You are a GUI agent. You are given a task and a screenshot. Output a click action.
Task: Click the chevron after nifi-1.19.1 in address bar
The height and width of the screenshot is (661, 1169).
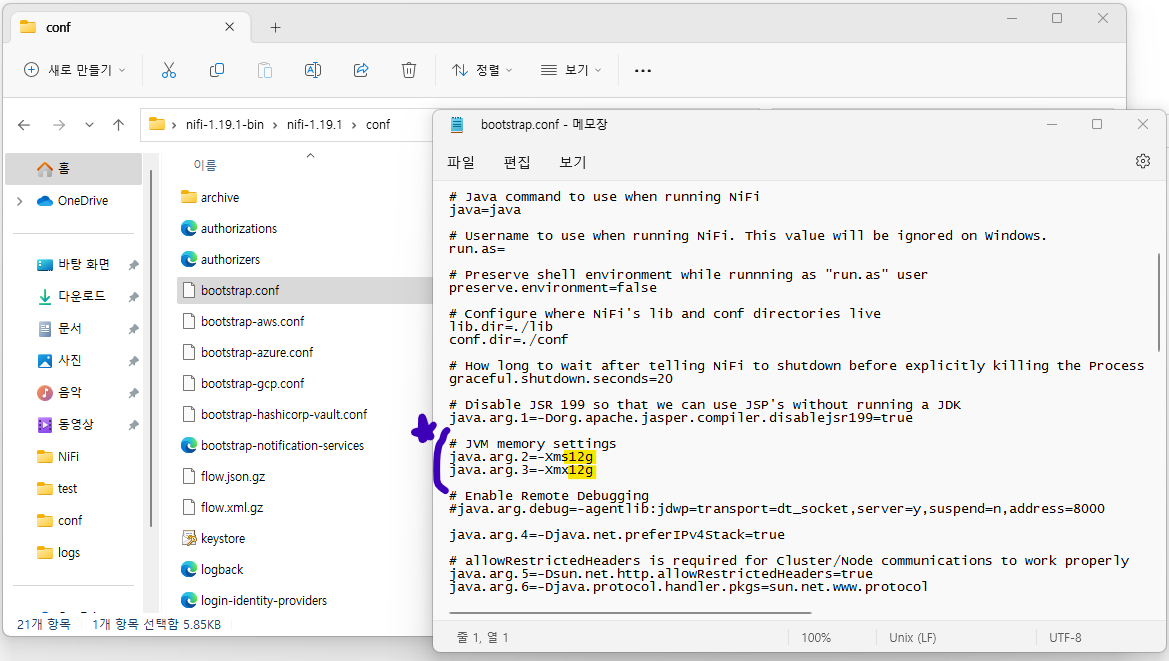coord(353,125)
